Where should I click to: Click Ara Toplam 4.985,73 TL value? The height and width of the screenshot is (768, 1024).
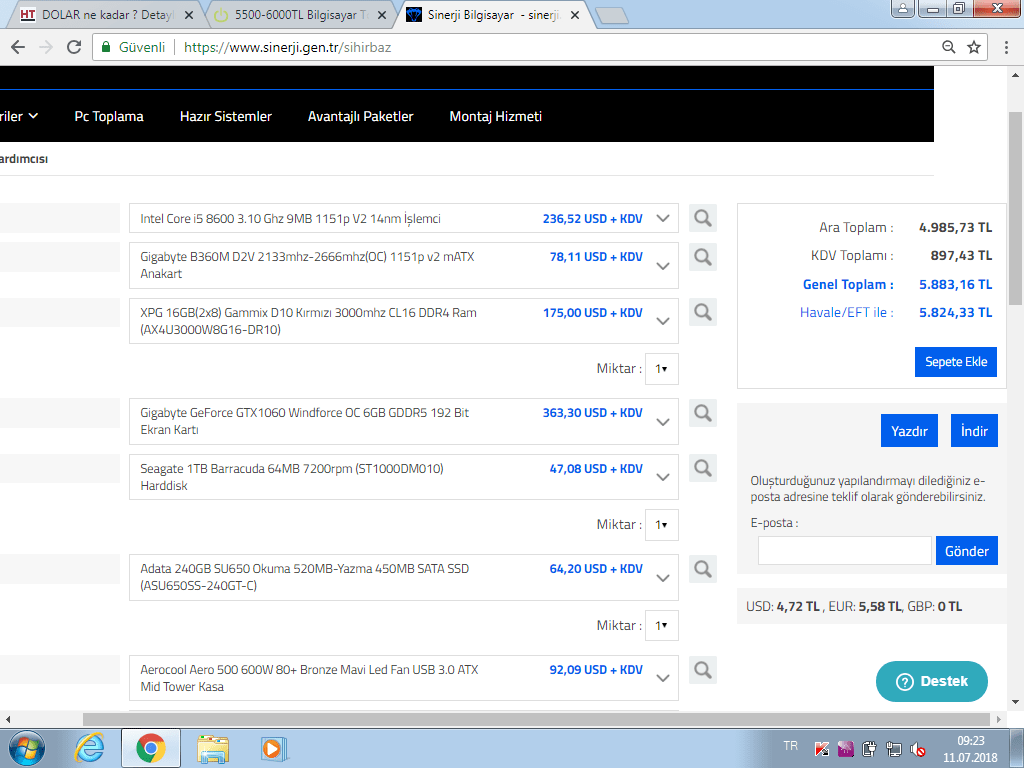coord(955,228)
